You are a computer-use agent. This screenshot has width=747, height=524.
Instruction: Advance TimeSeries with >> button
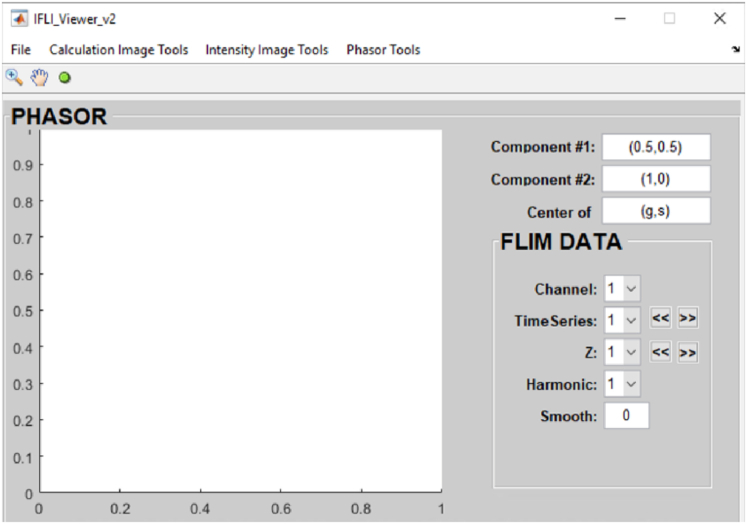(687, 319)
